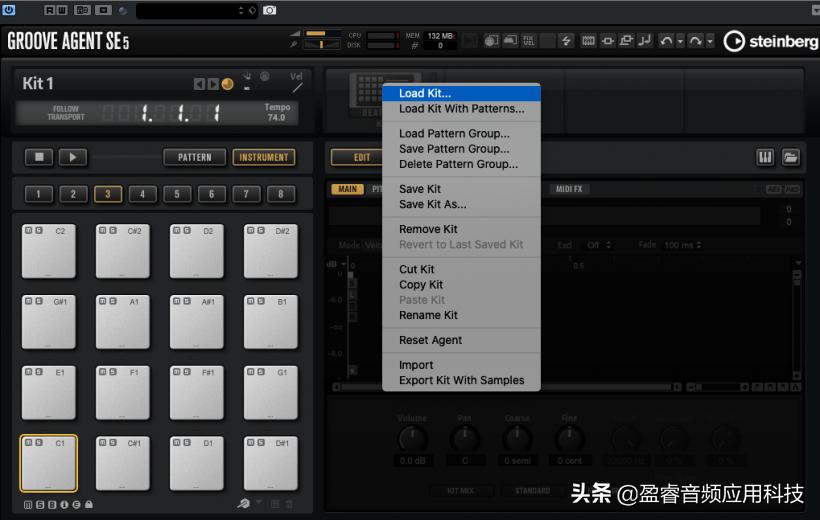Choose Load Kit With Patterns...

(461, 109)
